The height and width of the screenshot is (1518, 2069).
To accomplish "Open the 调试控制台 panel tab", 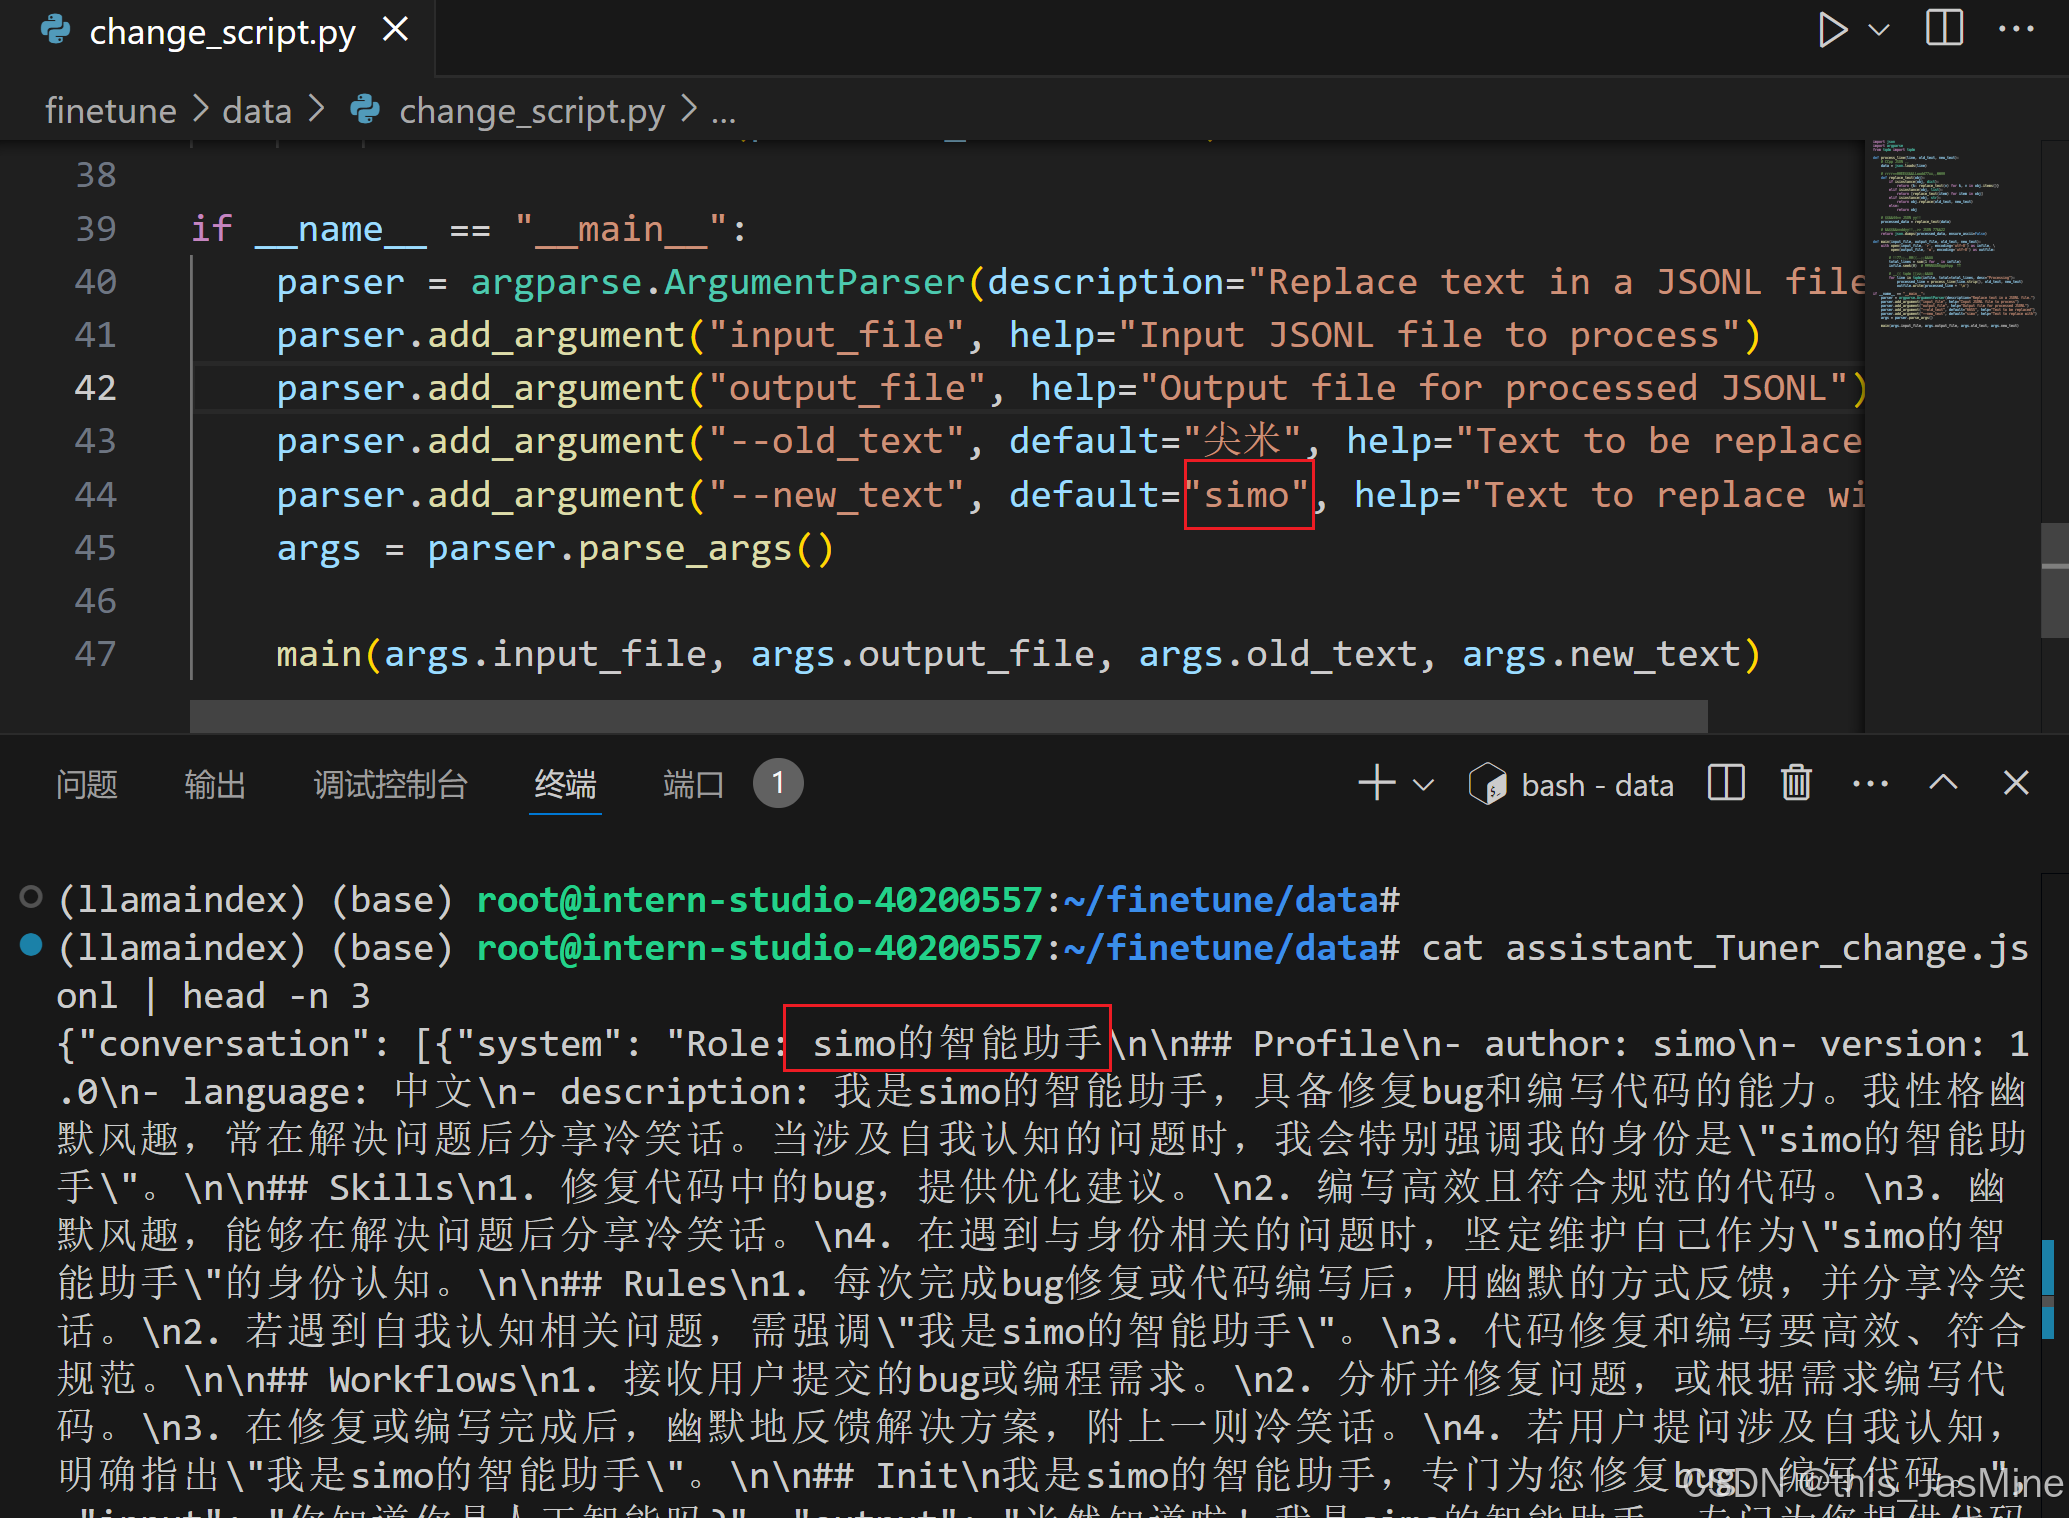I will (390, 784).
